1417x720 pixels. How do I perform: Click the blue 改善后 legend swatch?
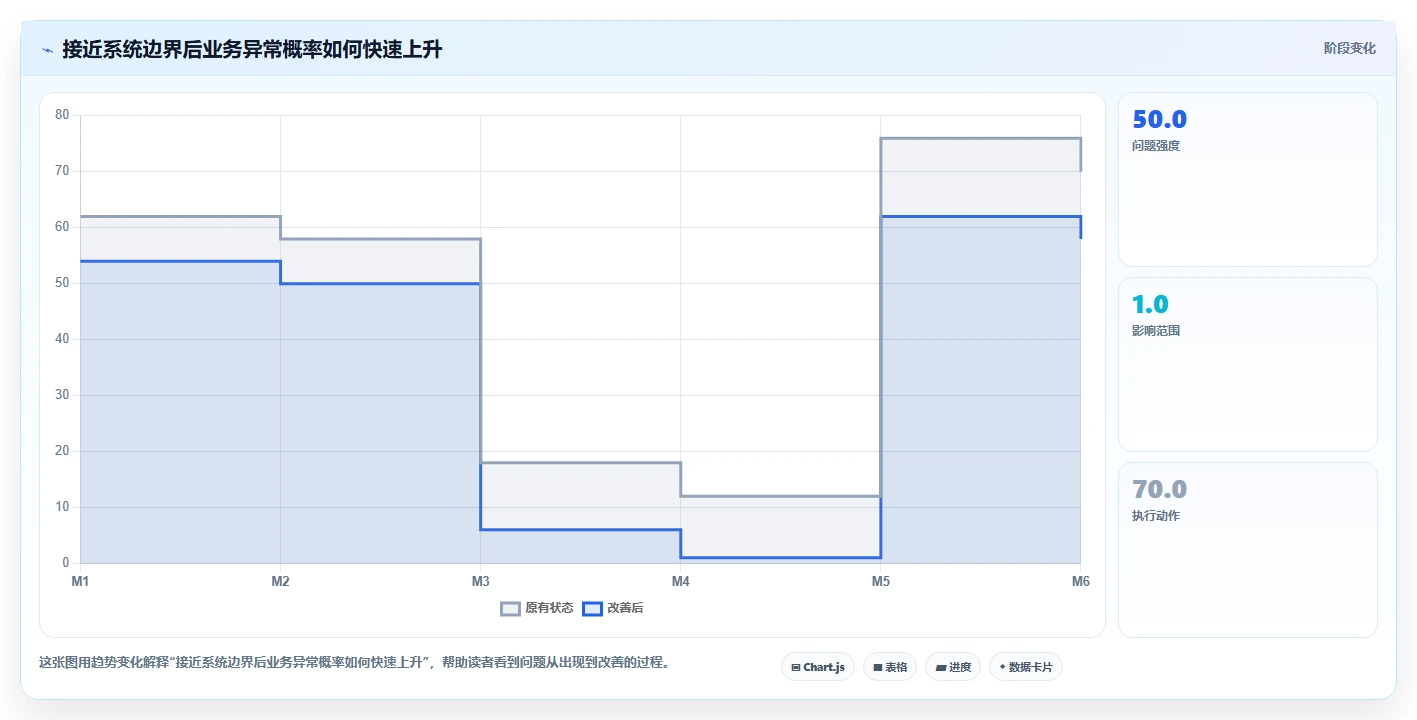click(x=593, y=608)
